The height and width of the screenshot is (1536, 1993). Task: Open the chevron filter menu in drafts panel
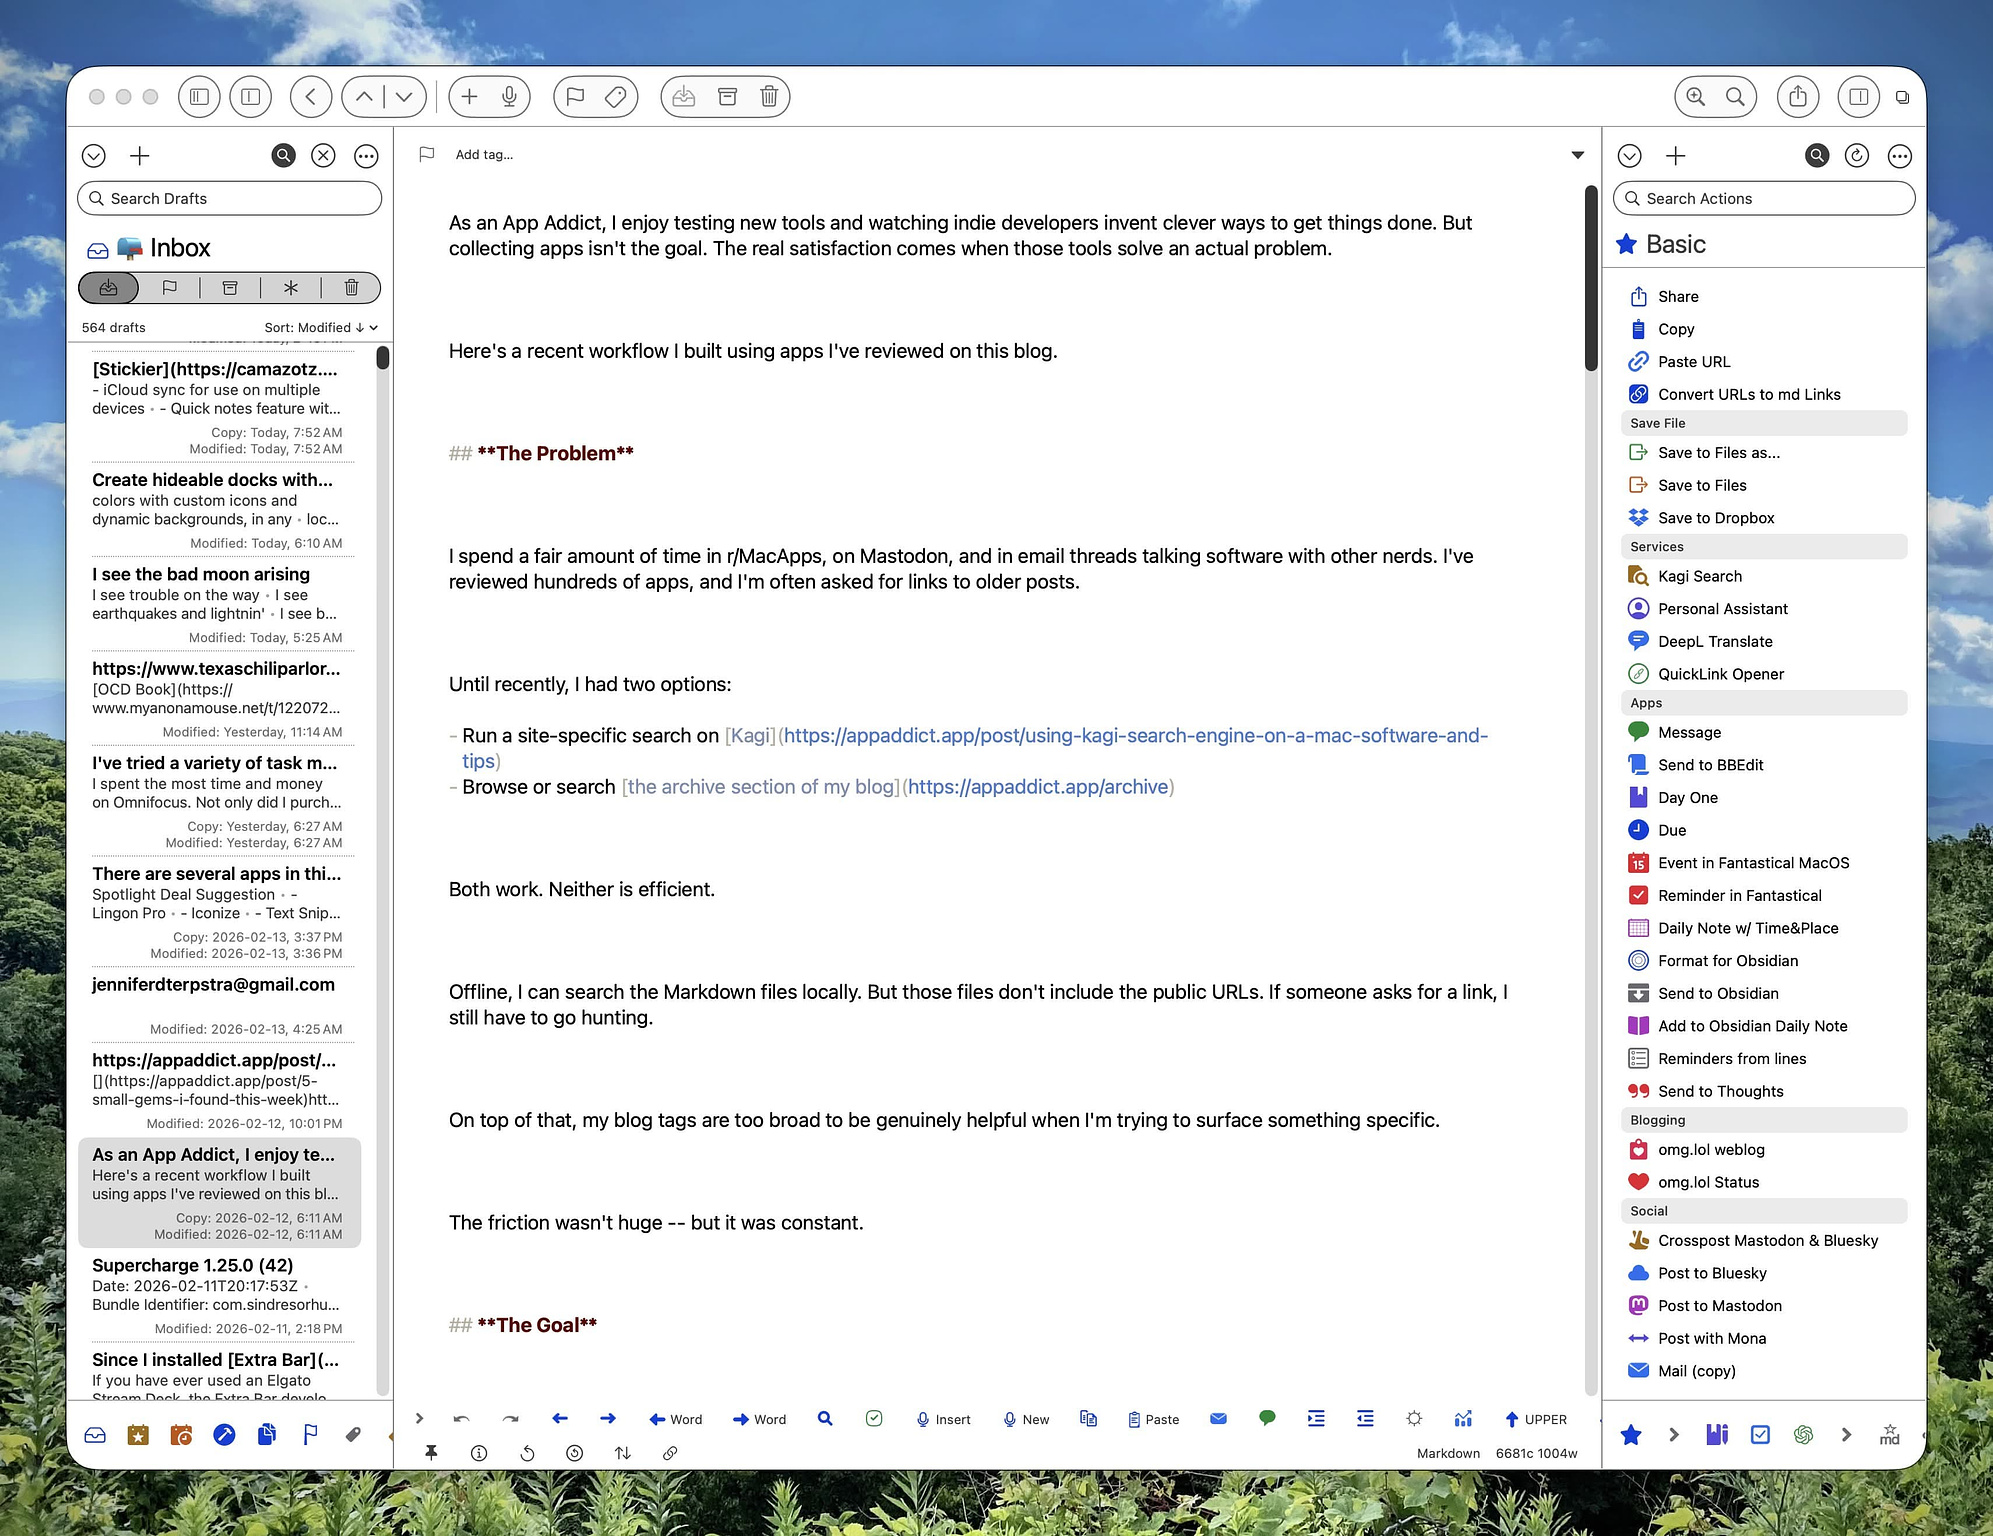pyautogui.click(x=95, y=155)
